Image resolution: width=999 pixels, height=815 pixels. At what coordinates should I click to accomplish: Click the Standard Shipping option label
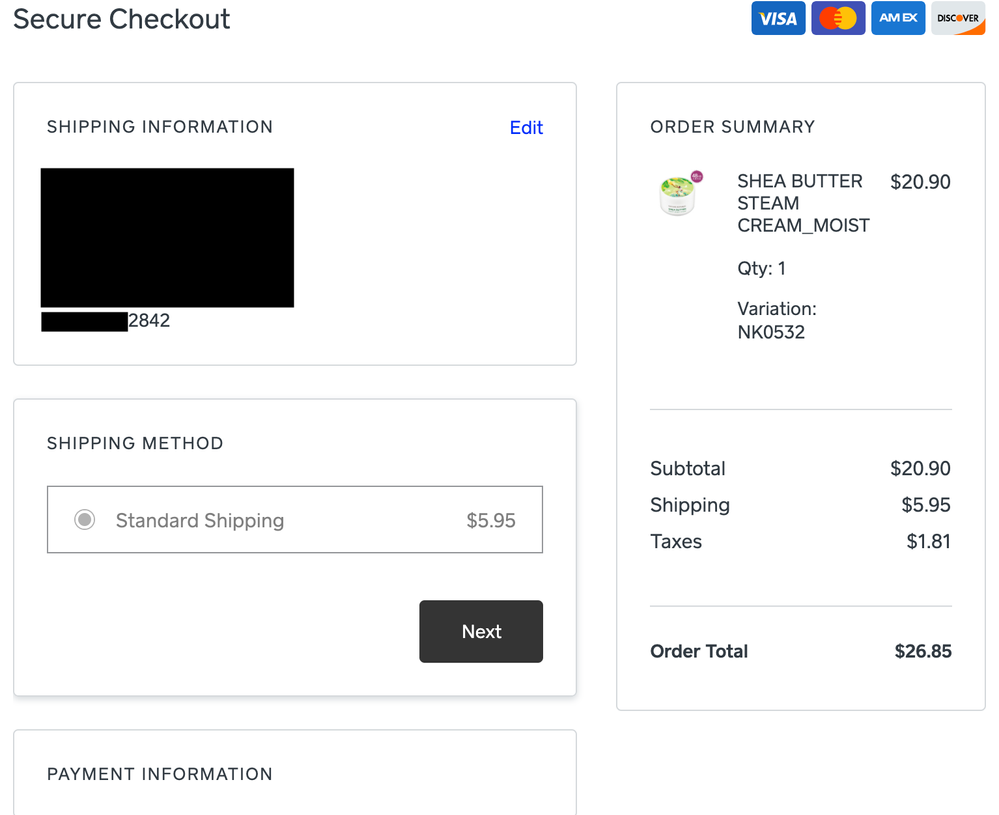(x=200, y=521)
